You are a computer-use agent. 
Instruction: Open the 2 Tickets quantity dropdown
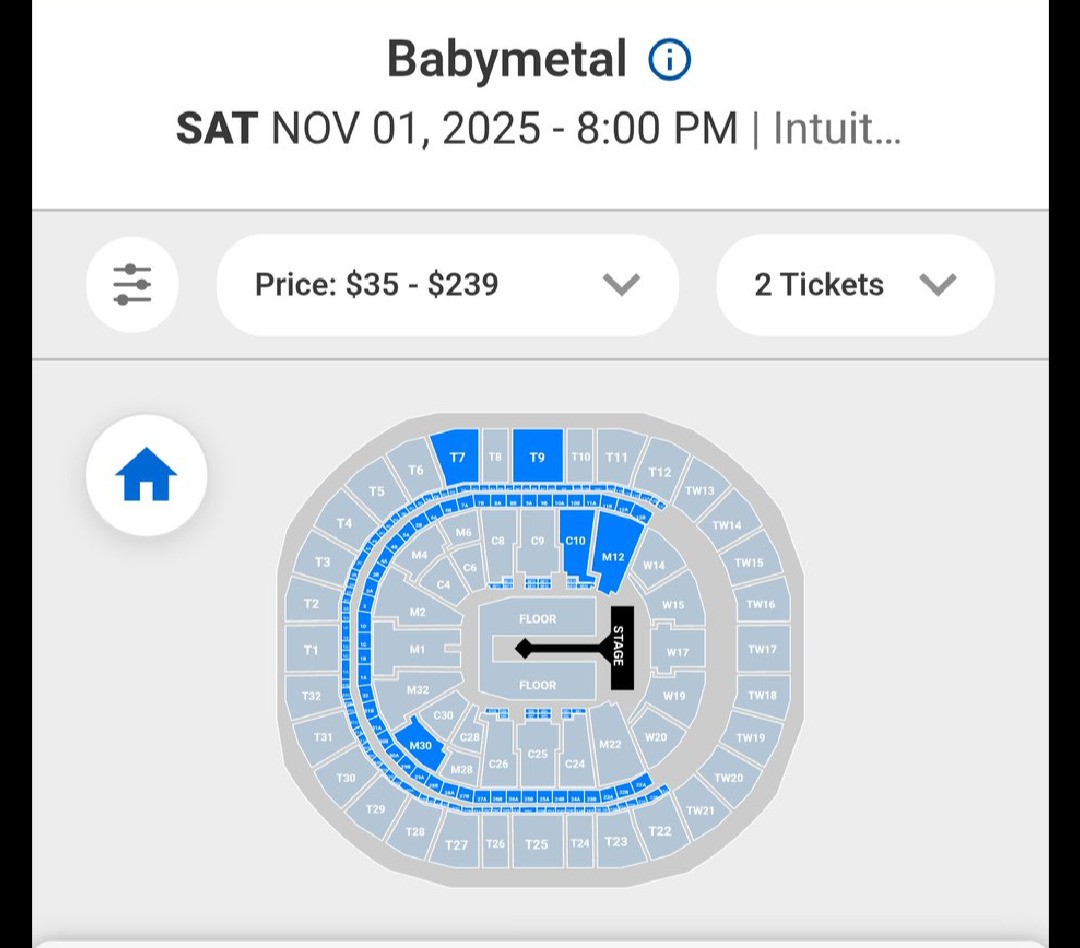tap(855, 285)
